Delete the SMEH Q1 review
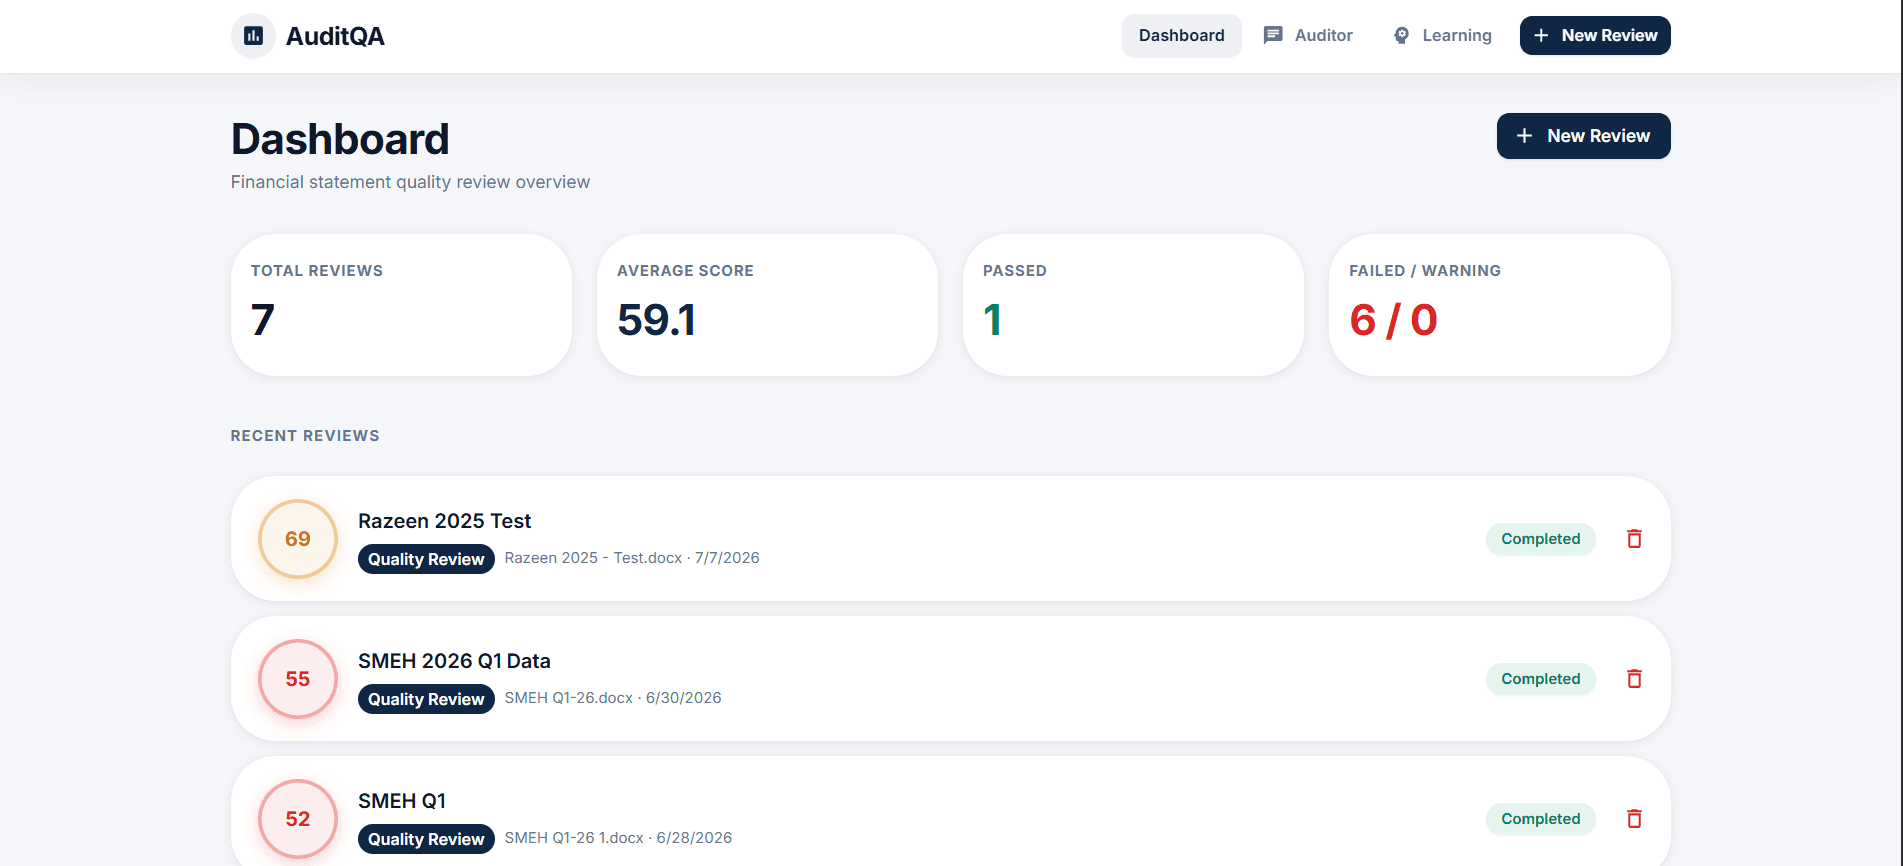This screenshot has width=1903, height=866. tap(1634, 819)
